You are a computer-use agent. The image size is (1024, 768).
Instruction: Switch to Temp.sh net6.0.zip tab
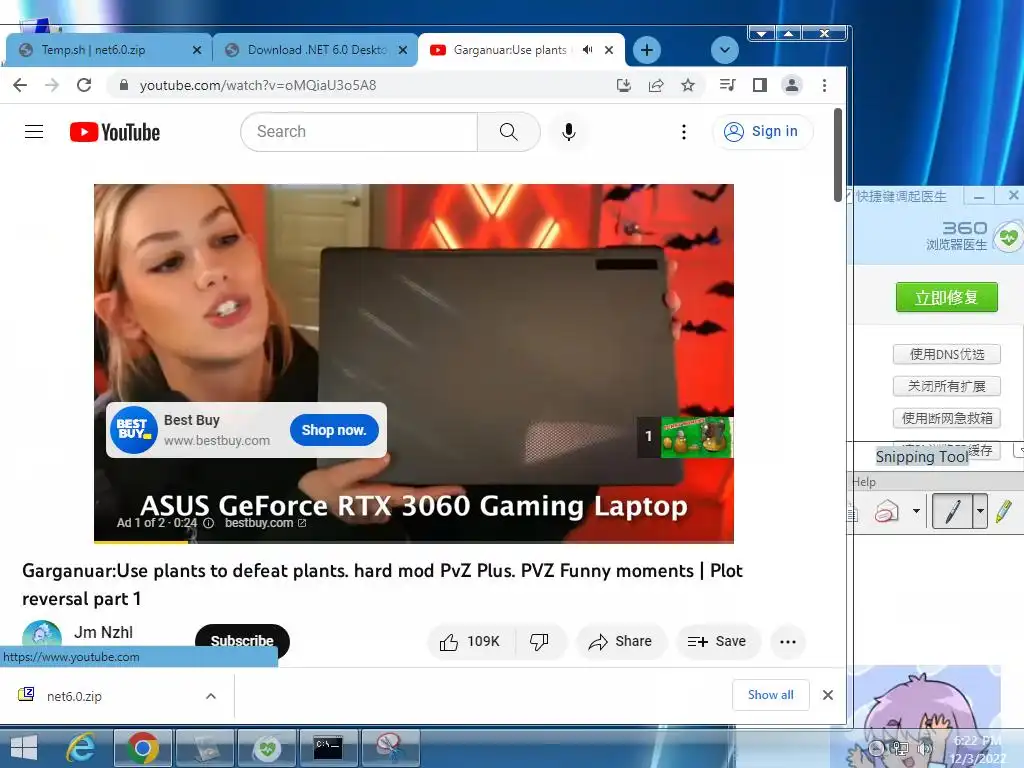click(108, 50)
